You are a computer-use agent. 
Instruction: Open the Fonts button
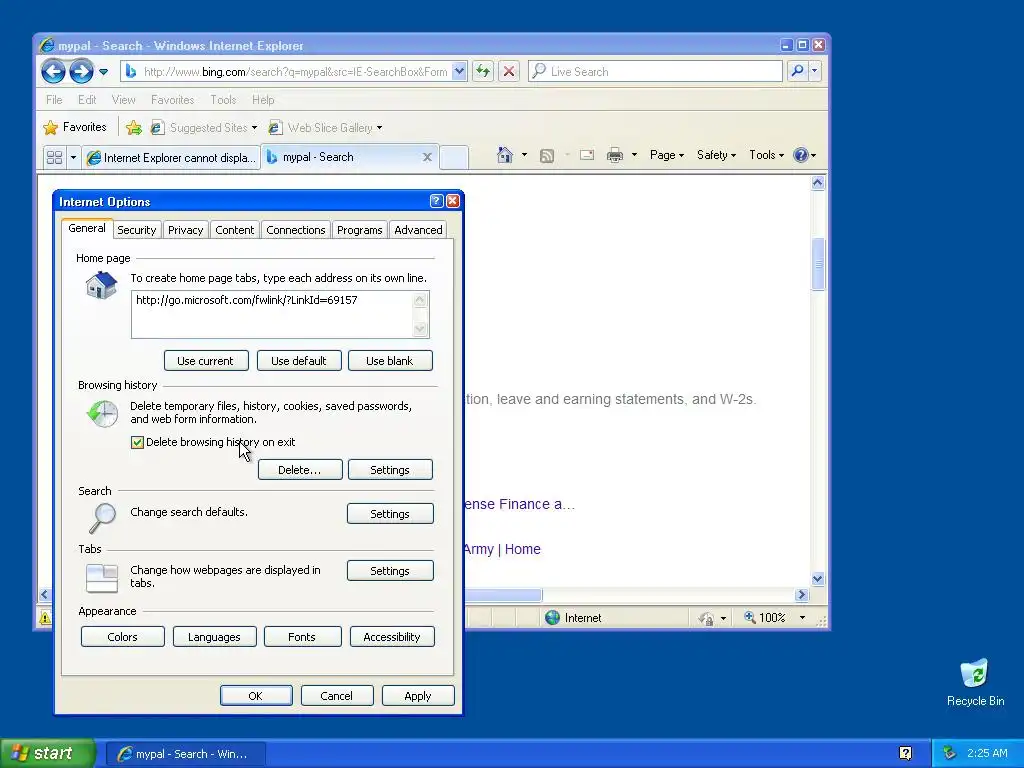302,637
